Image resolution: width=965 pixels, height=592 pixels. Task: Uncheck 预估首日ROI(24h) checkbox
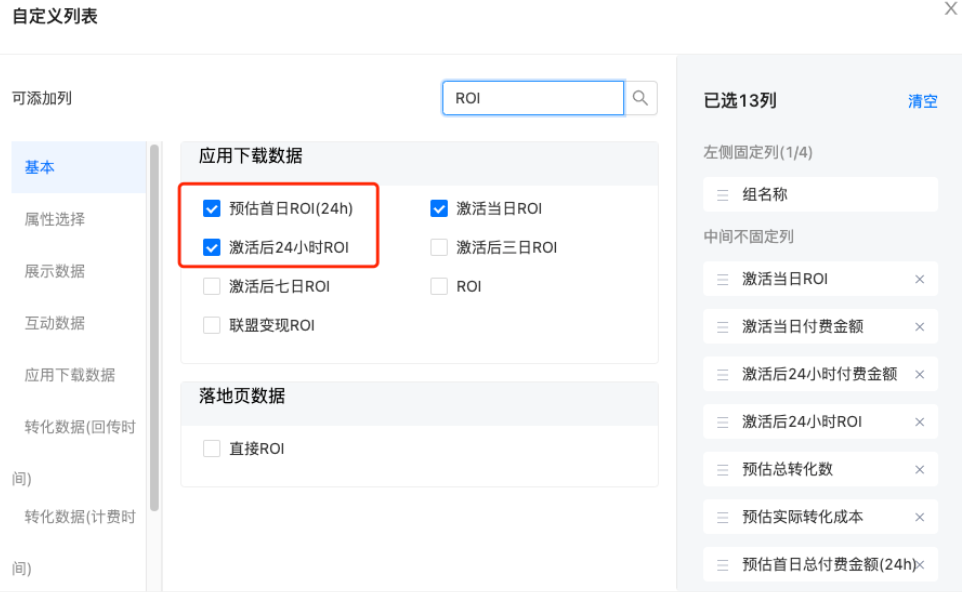[x=211, y=208]
